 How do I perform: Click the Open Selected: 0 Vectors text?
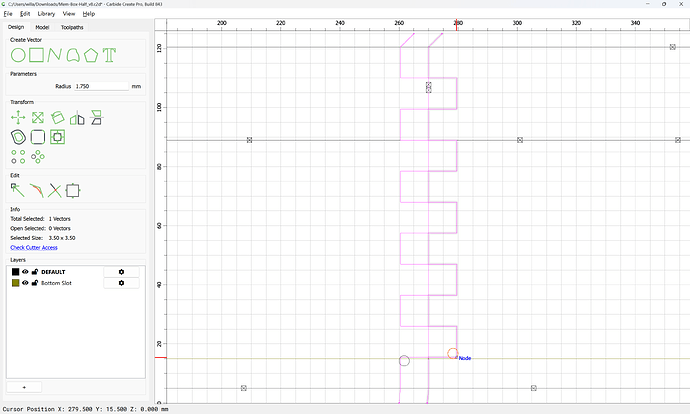40,228
